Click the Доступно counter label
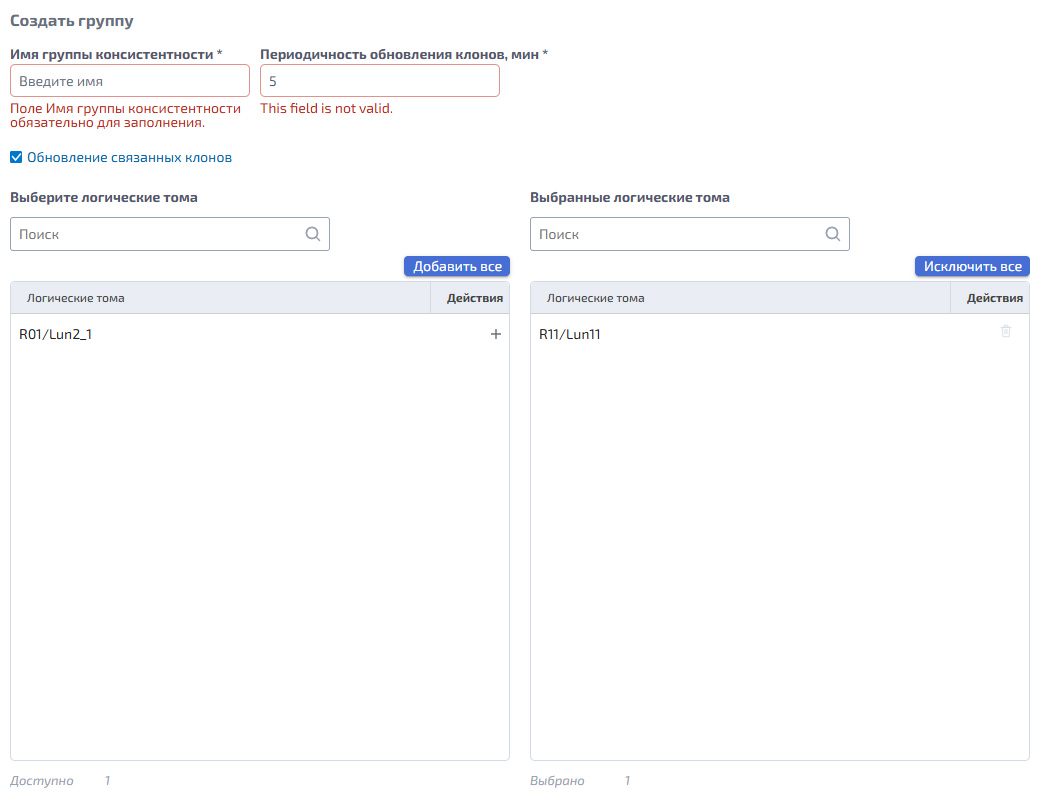Image resolution: width=1040 pixels, height=798 pixels. coord(42,781)
